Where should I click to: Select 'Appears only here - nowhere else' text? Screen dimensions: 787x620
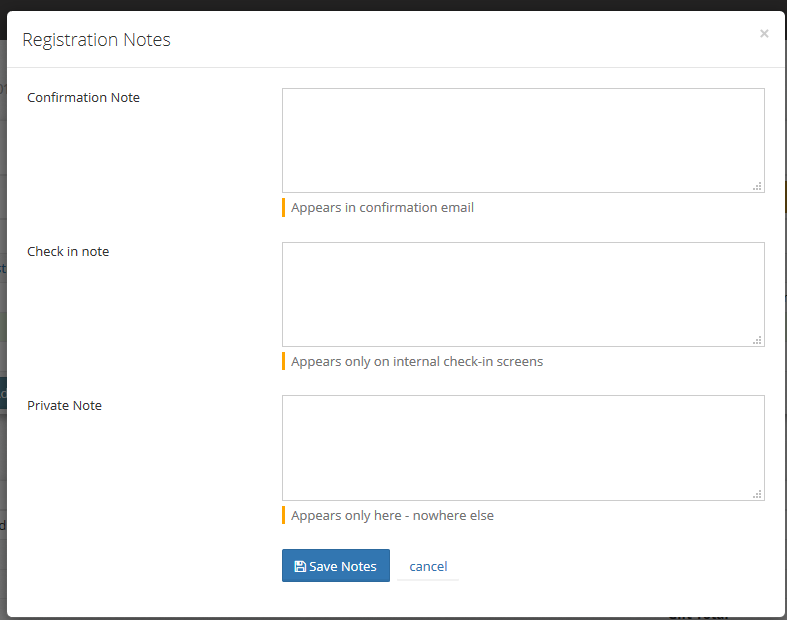coord(392,516)
